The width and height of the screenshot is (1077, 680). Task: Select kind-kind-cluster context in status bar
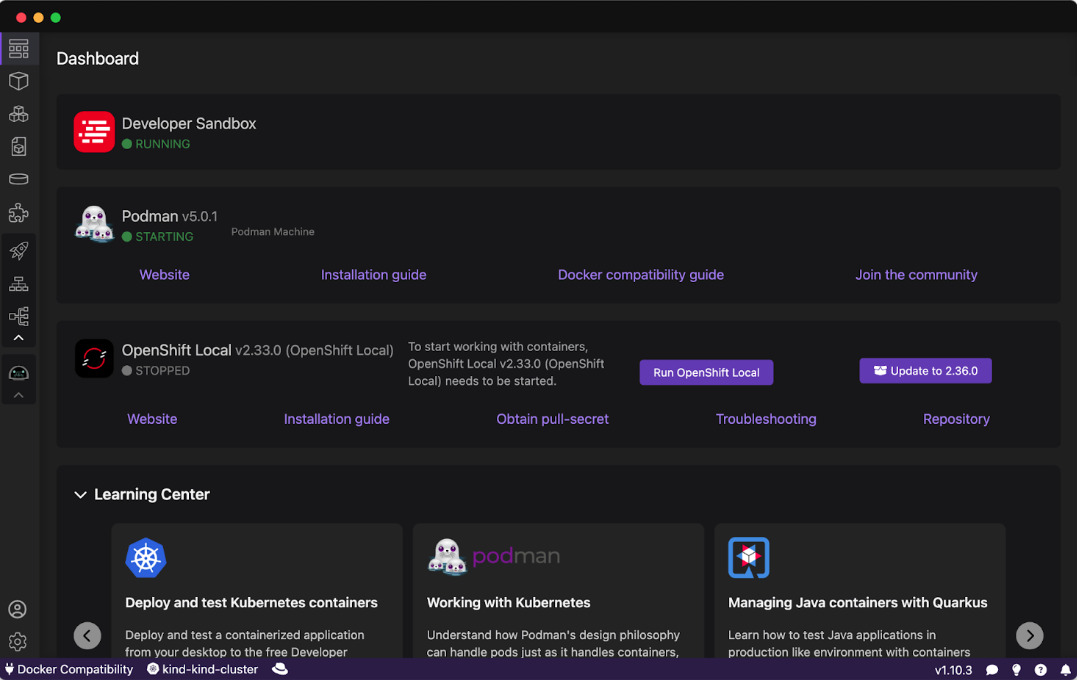202,670
